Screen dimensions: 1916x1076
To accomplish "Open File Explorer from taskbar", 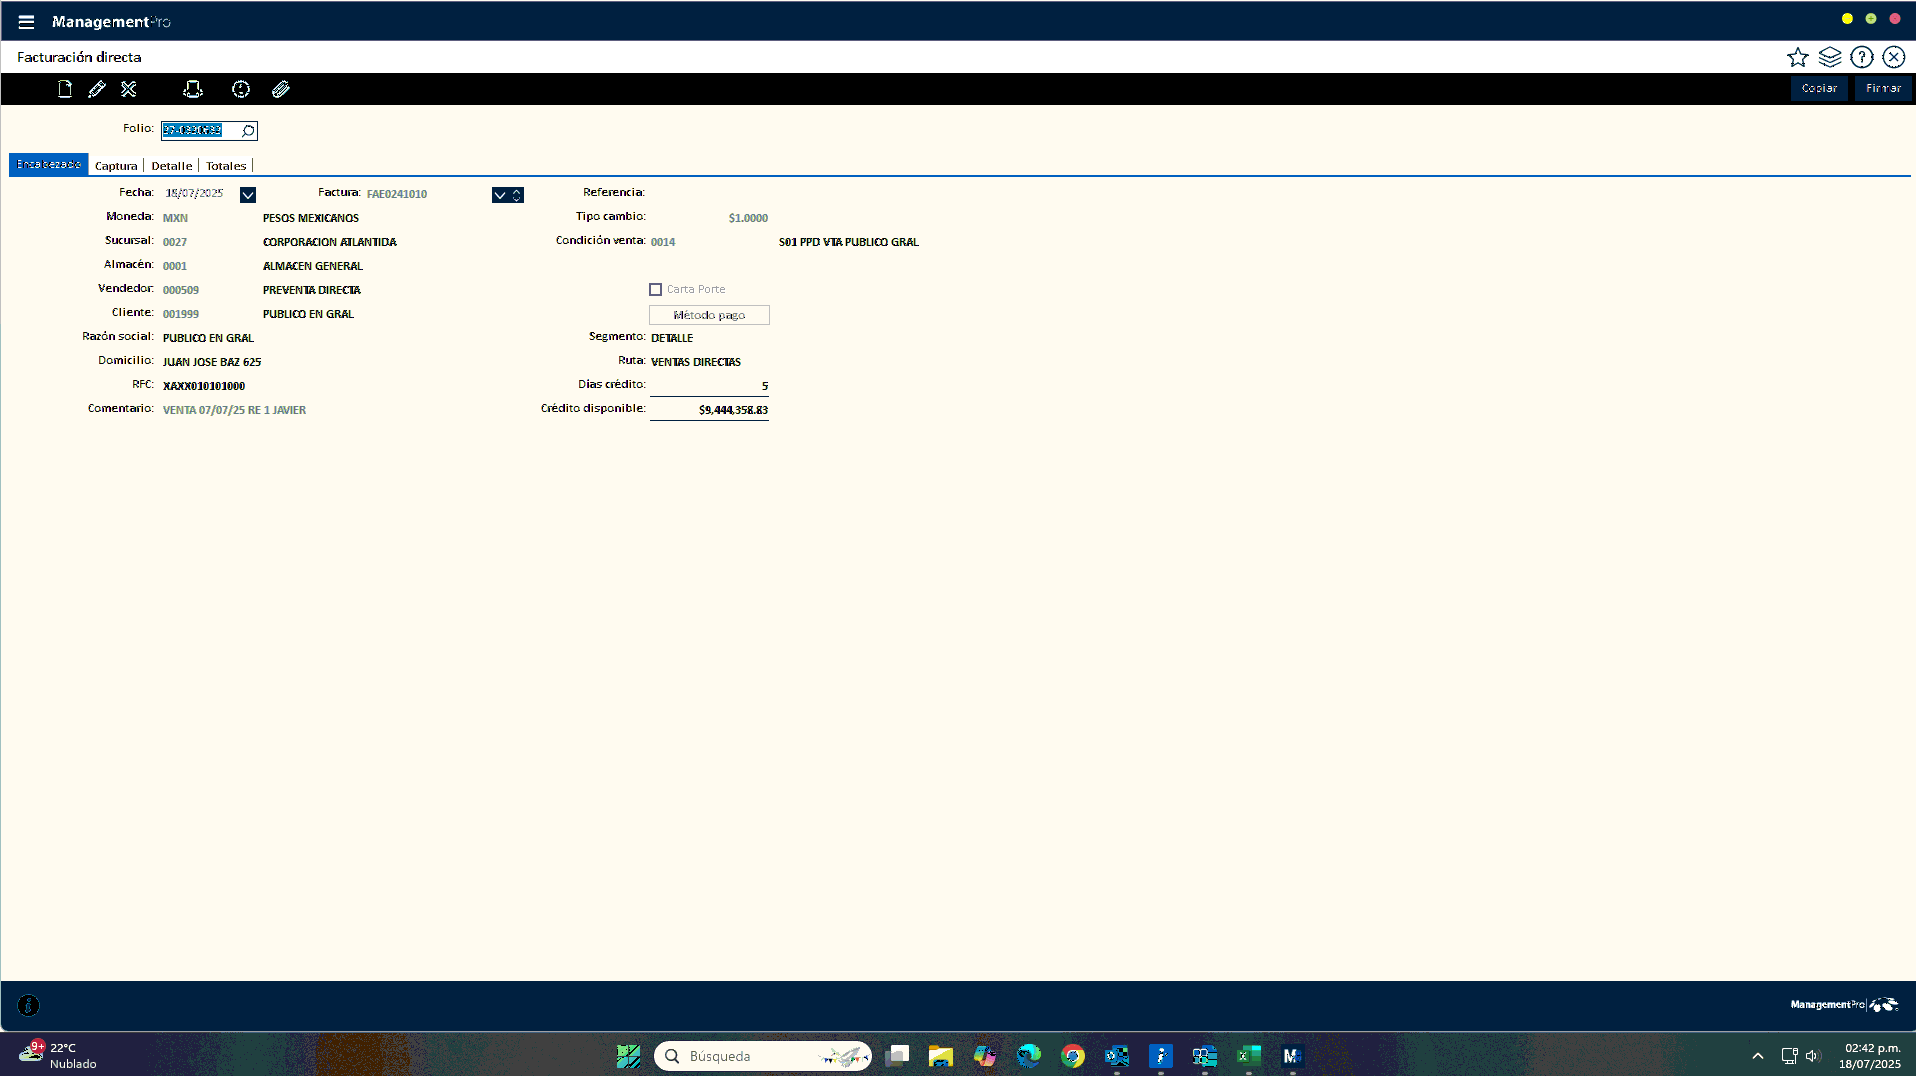I will click(941, 1056).
